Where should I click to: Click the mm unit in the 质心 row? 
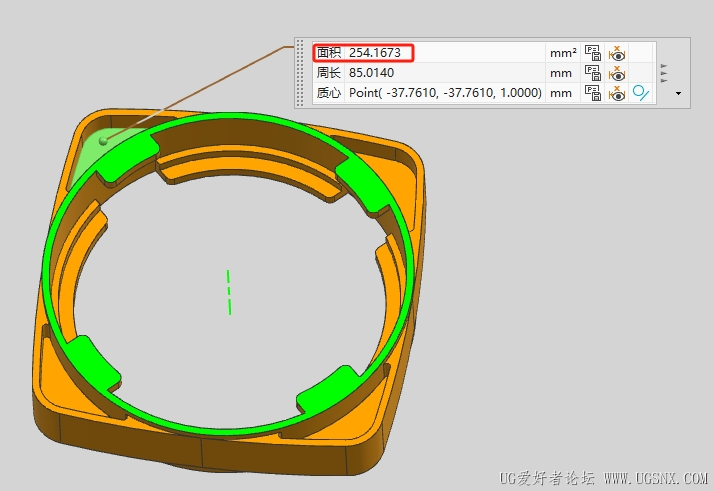[x=561, y=93]
